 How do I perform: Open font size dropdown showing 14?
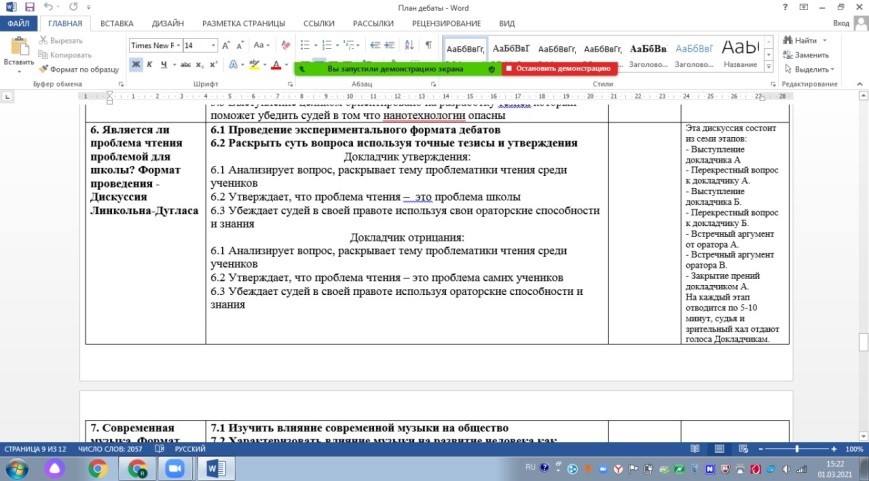[x=213, y=45]
